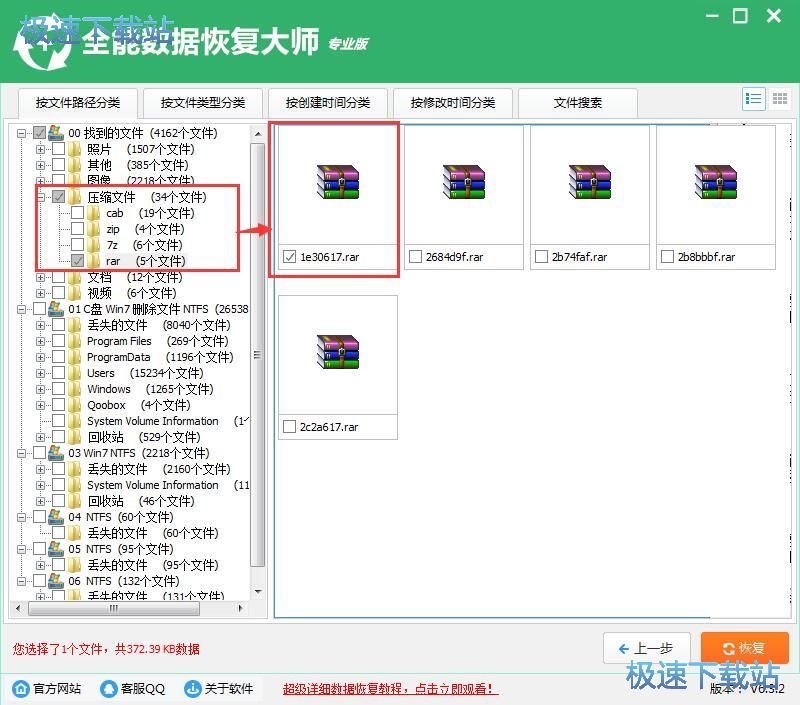Click the 2b74faf.rar archive icon

590,182
